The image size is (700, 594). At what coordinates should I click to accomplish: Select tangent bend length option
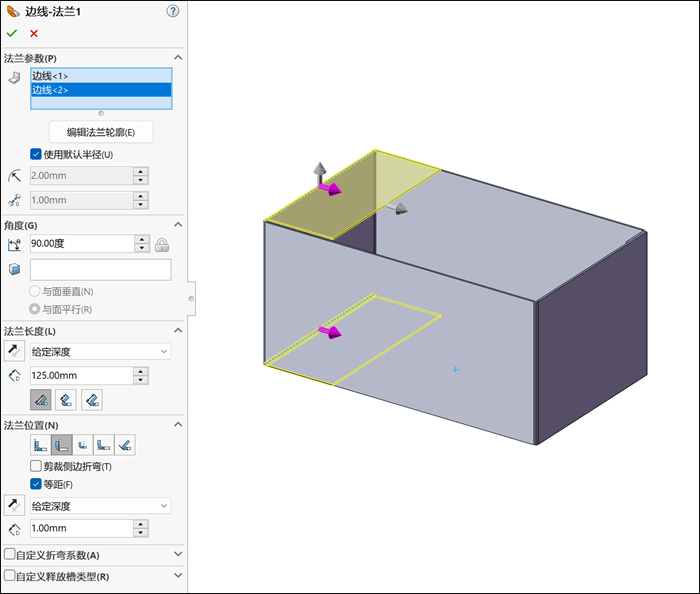click(x=92, y=400)
